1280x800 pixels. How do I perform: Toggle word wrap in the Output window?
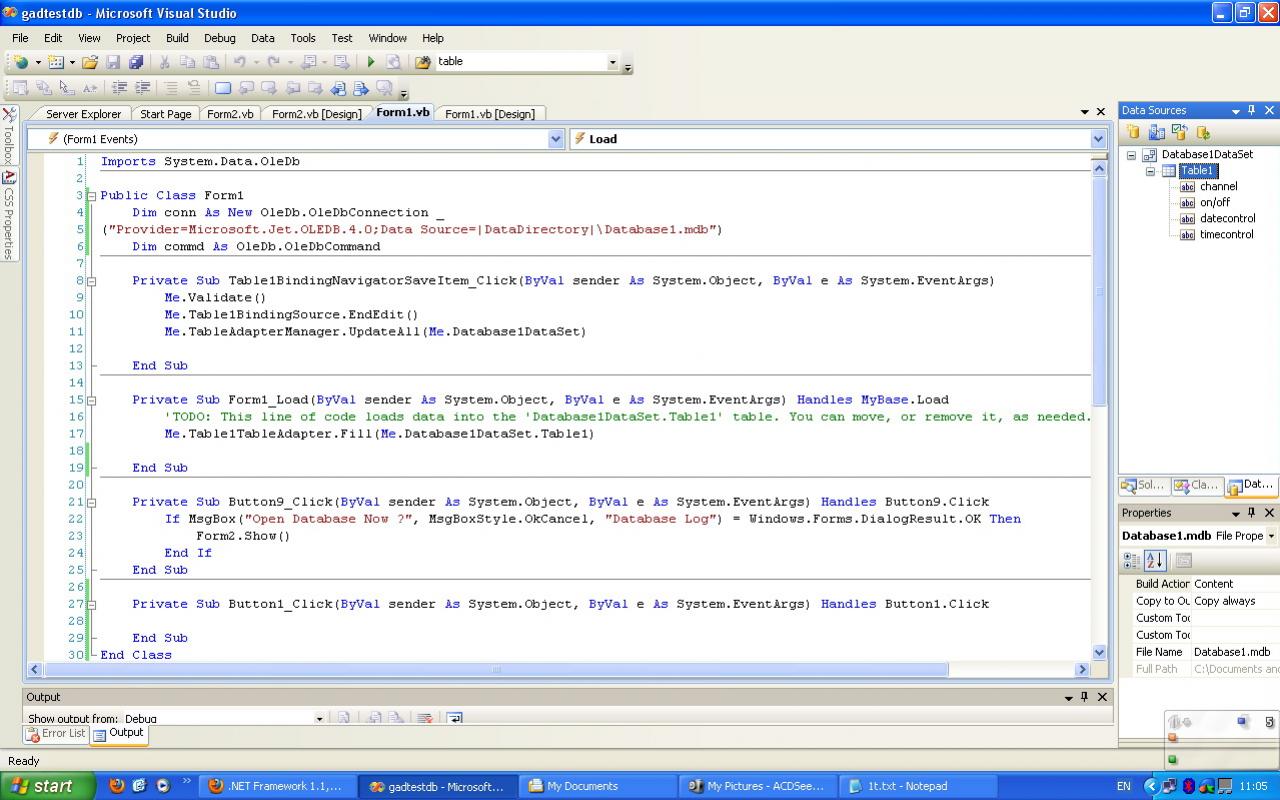pos(454,718)
